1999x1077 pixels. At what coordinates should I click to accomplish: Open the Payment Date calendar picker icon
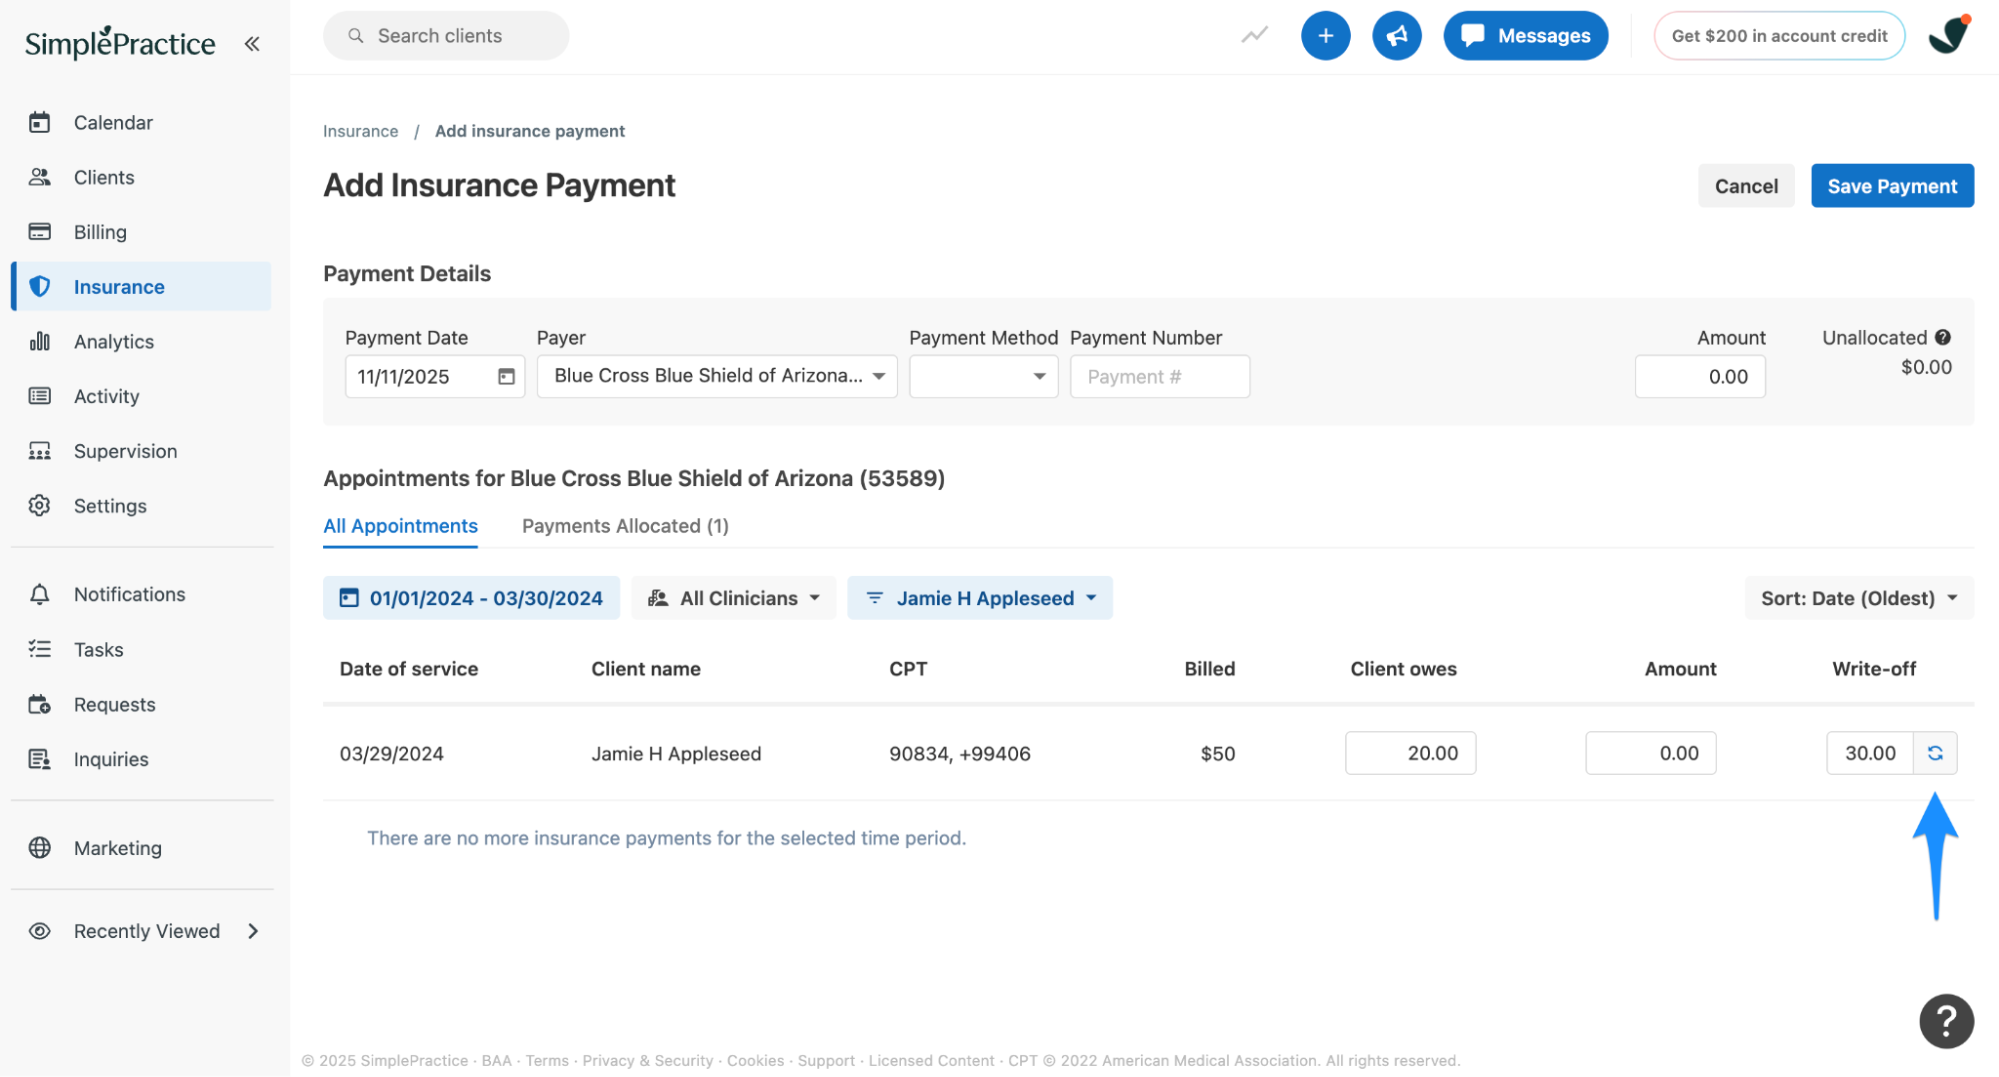pos(506,376)
